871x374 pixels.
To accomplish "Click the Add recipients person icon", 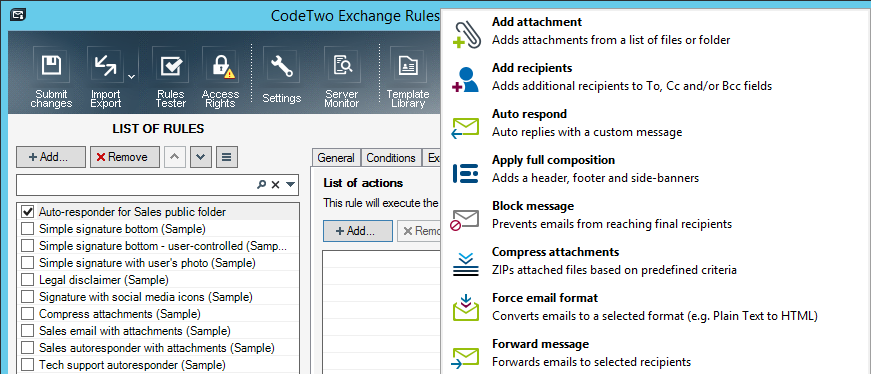I will click(465, 79).
